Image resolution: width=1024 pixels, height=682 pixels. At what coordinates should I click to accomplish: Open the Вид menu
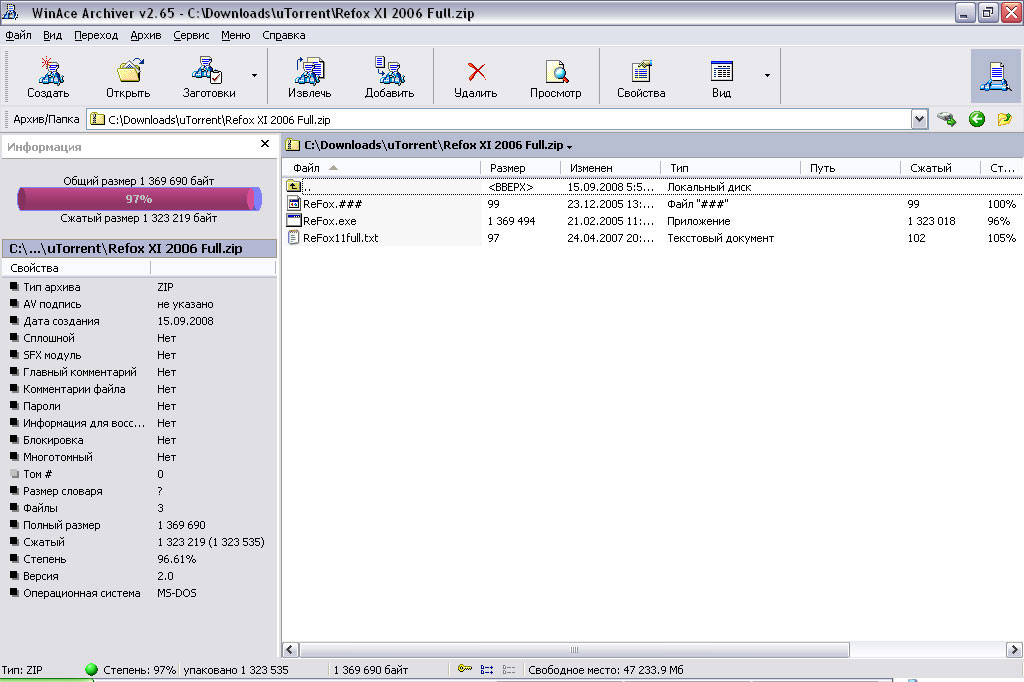[52, 35]
